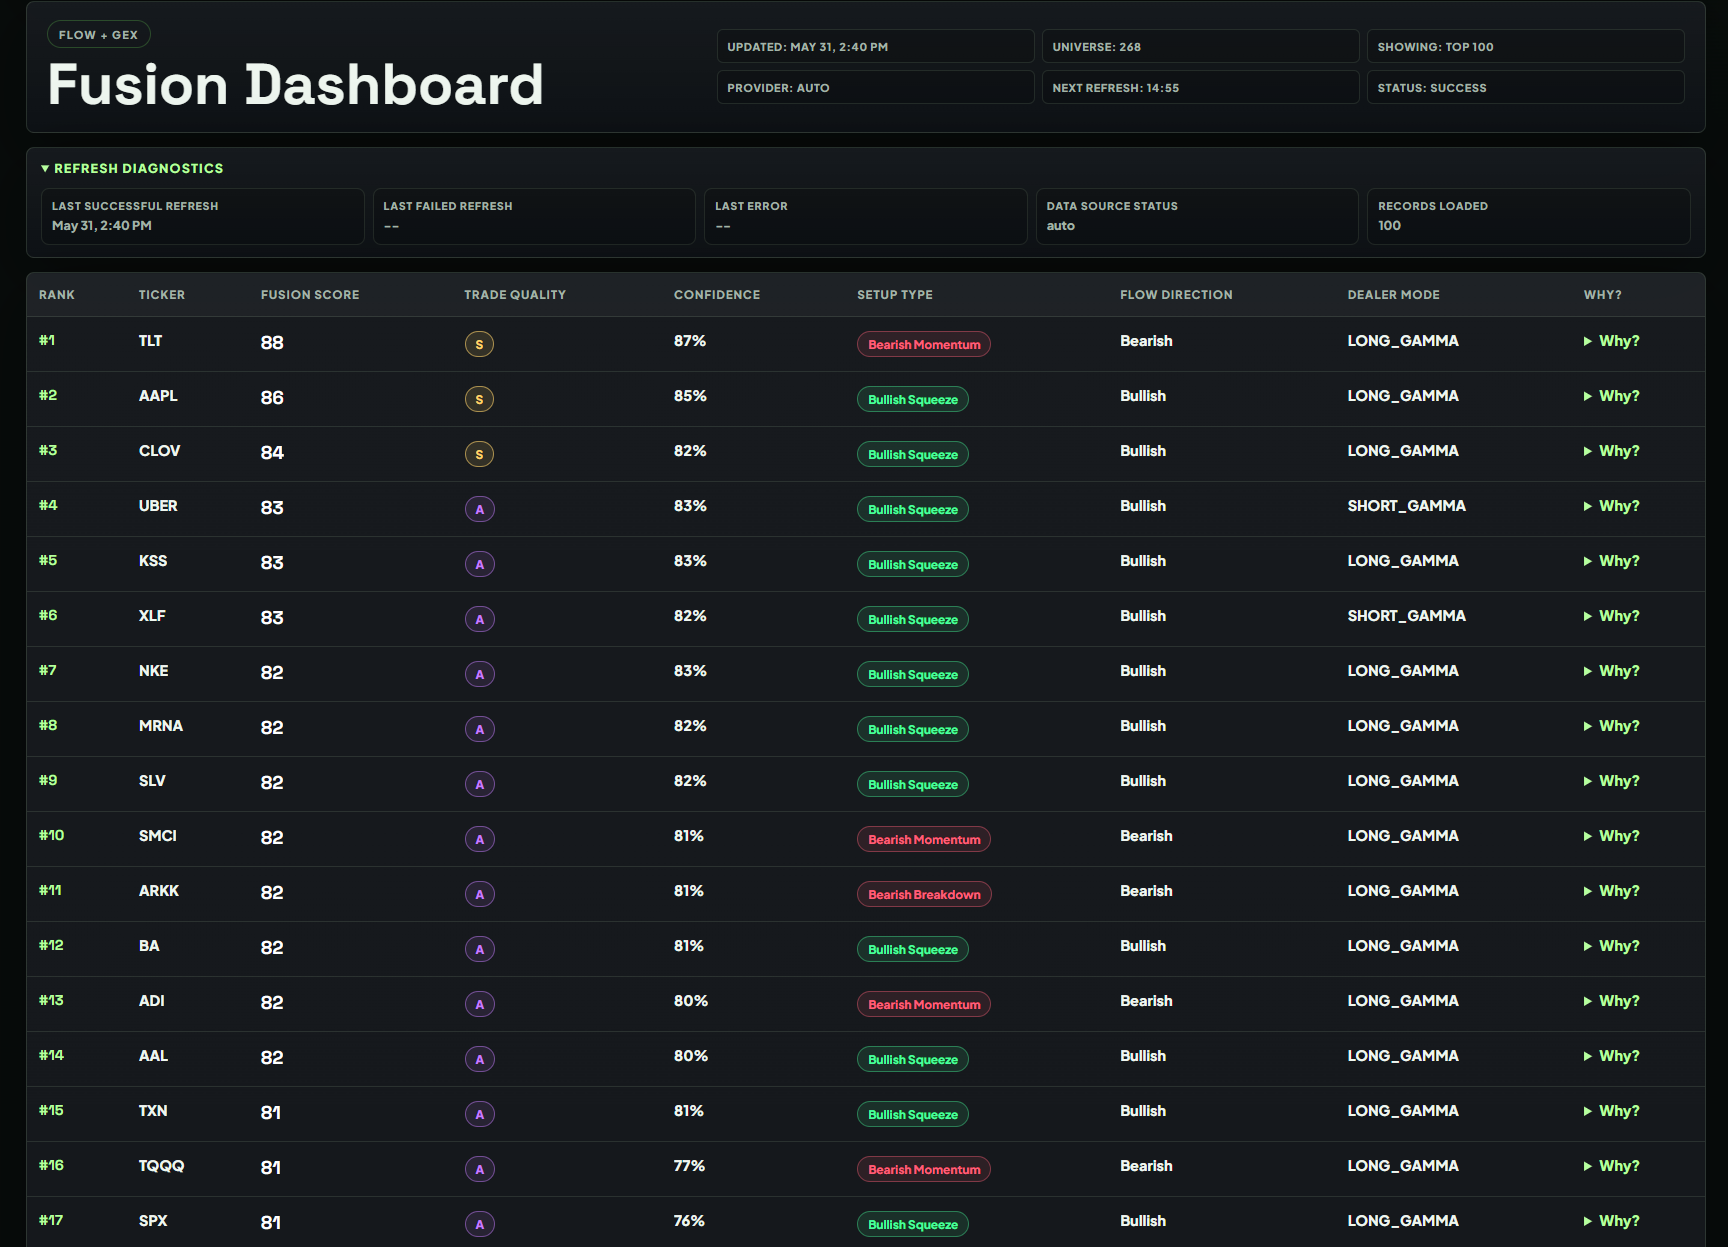Click the A quality badge for XLF
This screenshot has height=1247, width=1728.
[479, 619]
